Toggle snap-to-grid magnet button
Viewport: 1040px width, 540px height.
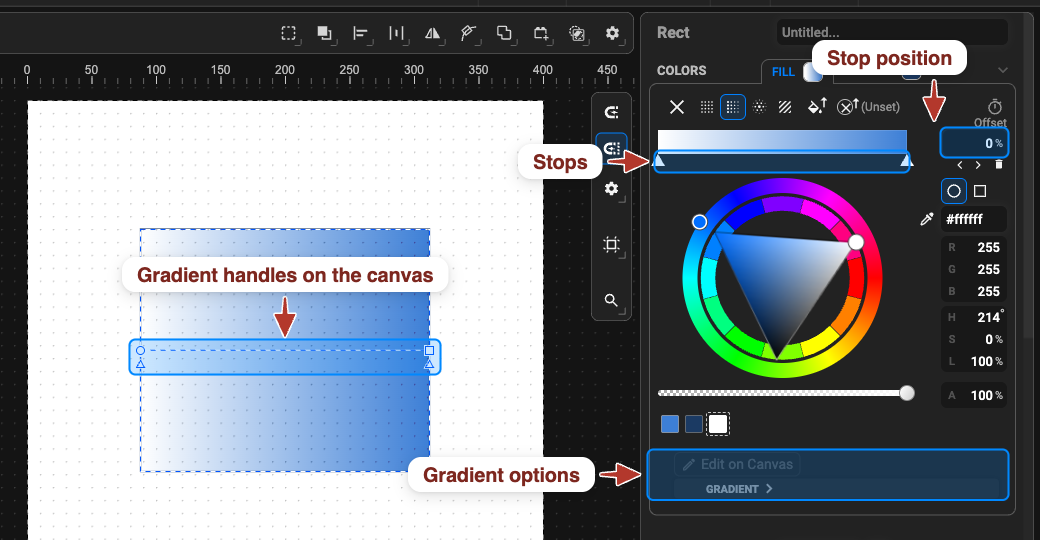coord(612,148)
